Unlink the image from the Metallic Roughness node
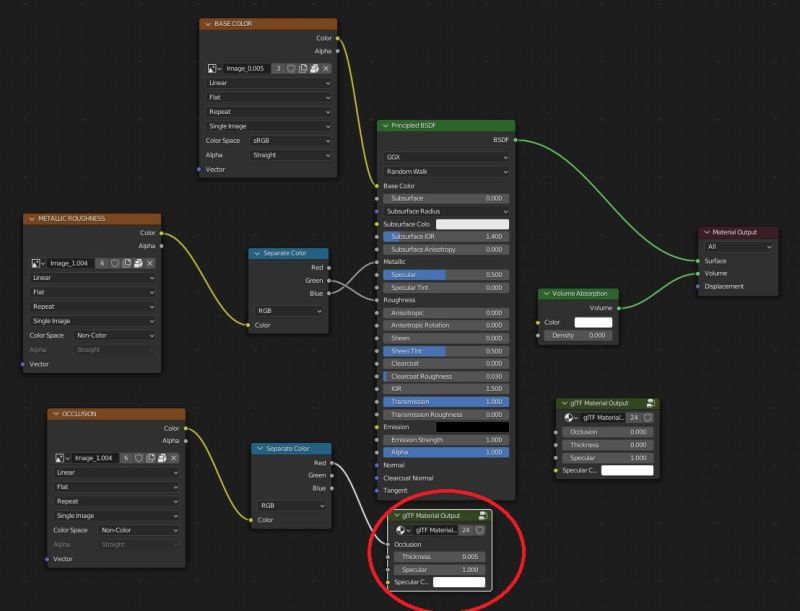800x611 pixels. [x=150, y=263]
